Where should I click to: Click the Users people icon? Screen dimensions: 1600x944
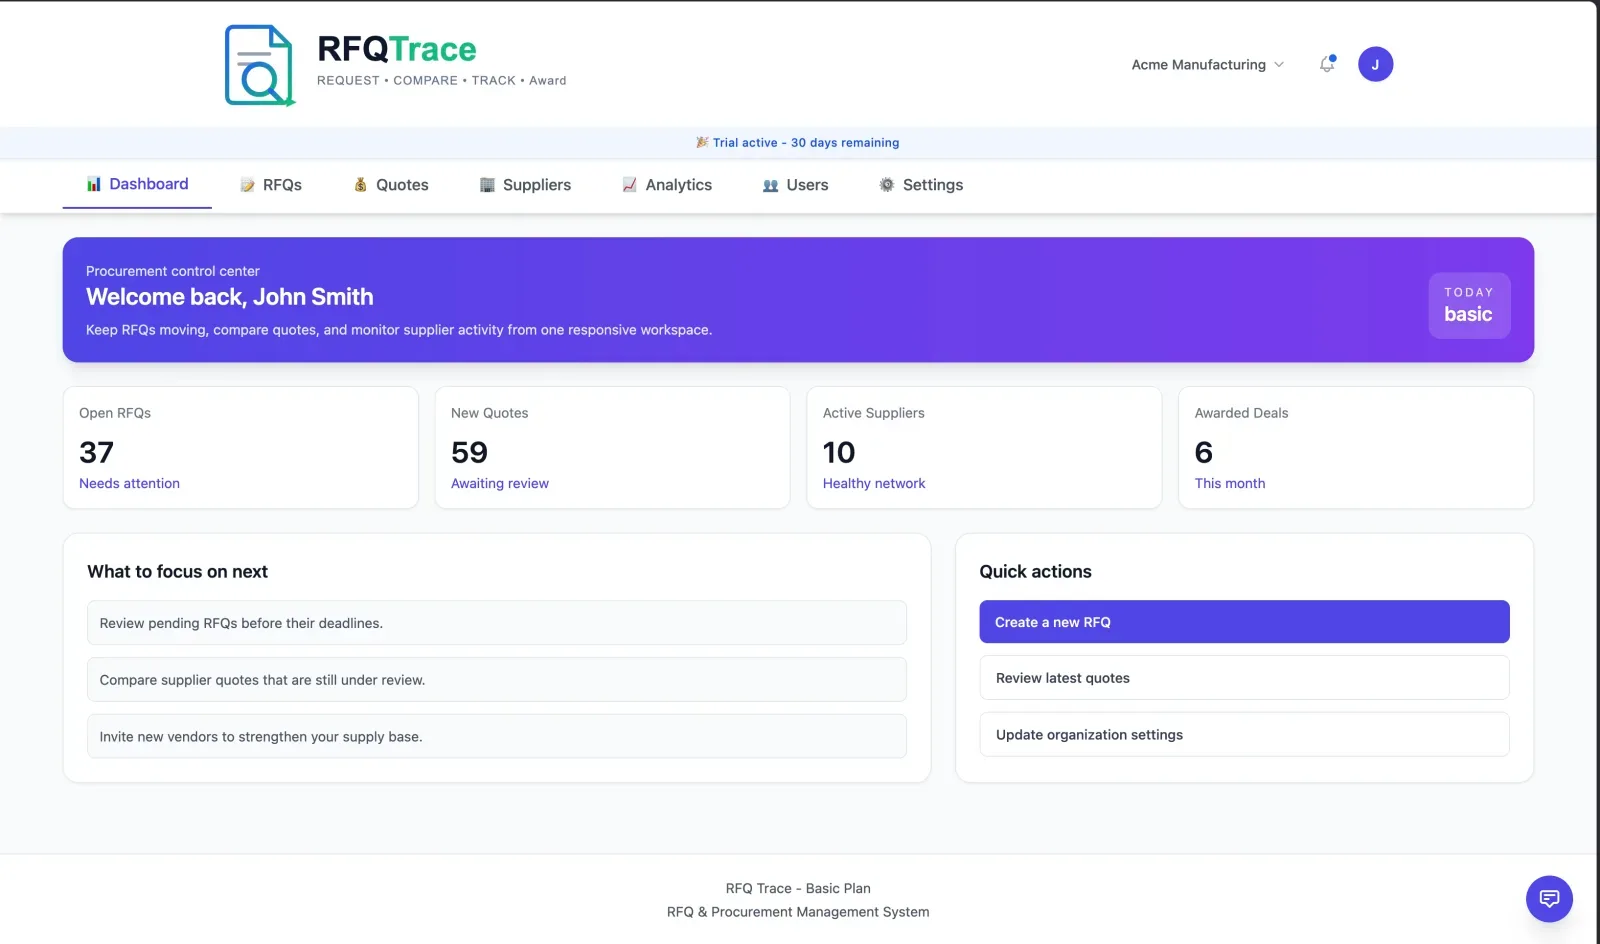tap(770, 185)
